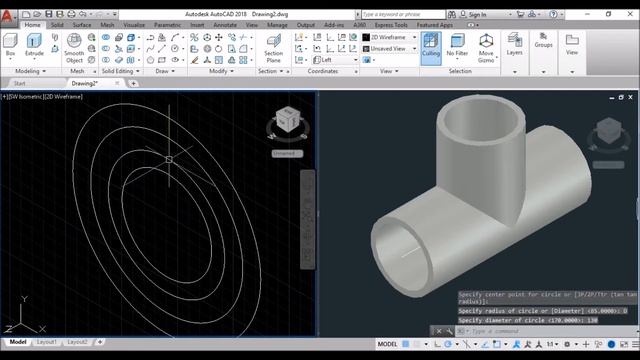Viewport: 640px width, 360px height.
Task: Open the AutoCAD application menu logo
Action: [x=7, y=17]
